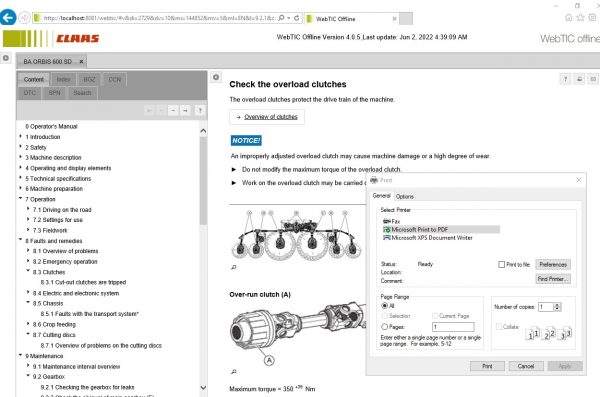The height and width of the screenshot is (397, 600).
Task: Select the Content tab
Action: (x=34, y=79)
